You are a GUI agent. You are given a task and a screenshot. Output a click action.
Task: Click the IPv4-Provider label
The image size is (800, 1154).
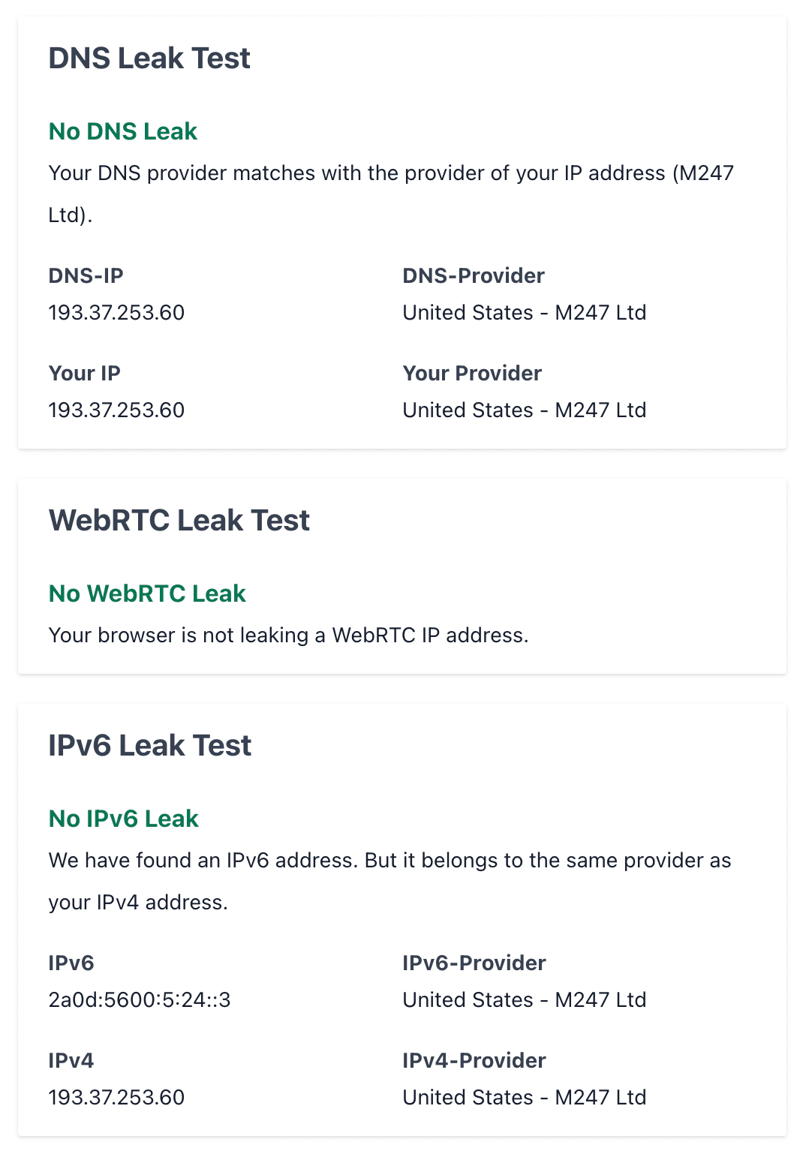click(474, 1061)
